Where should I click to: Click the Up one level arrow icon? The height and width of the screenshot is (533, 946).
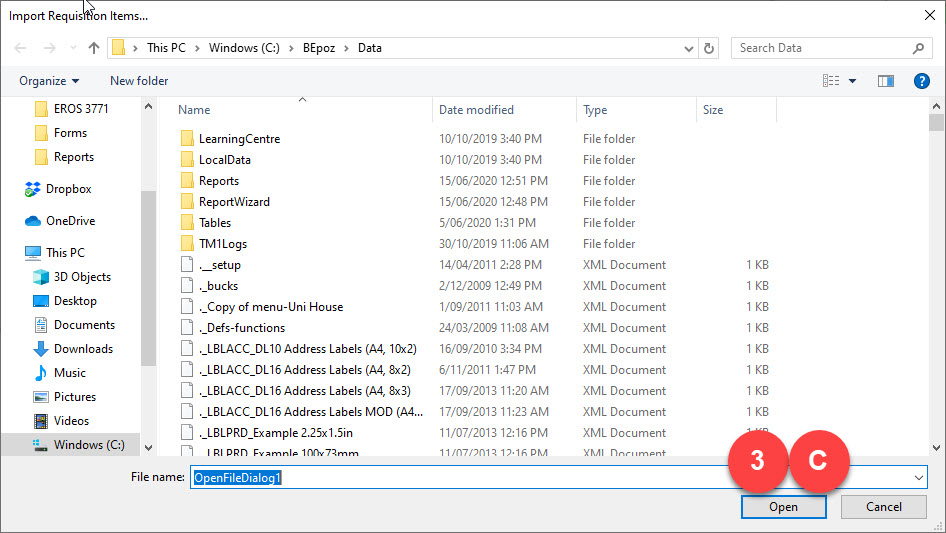pyautogui.click(x=94, y=48)
